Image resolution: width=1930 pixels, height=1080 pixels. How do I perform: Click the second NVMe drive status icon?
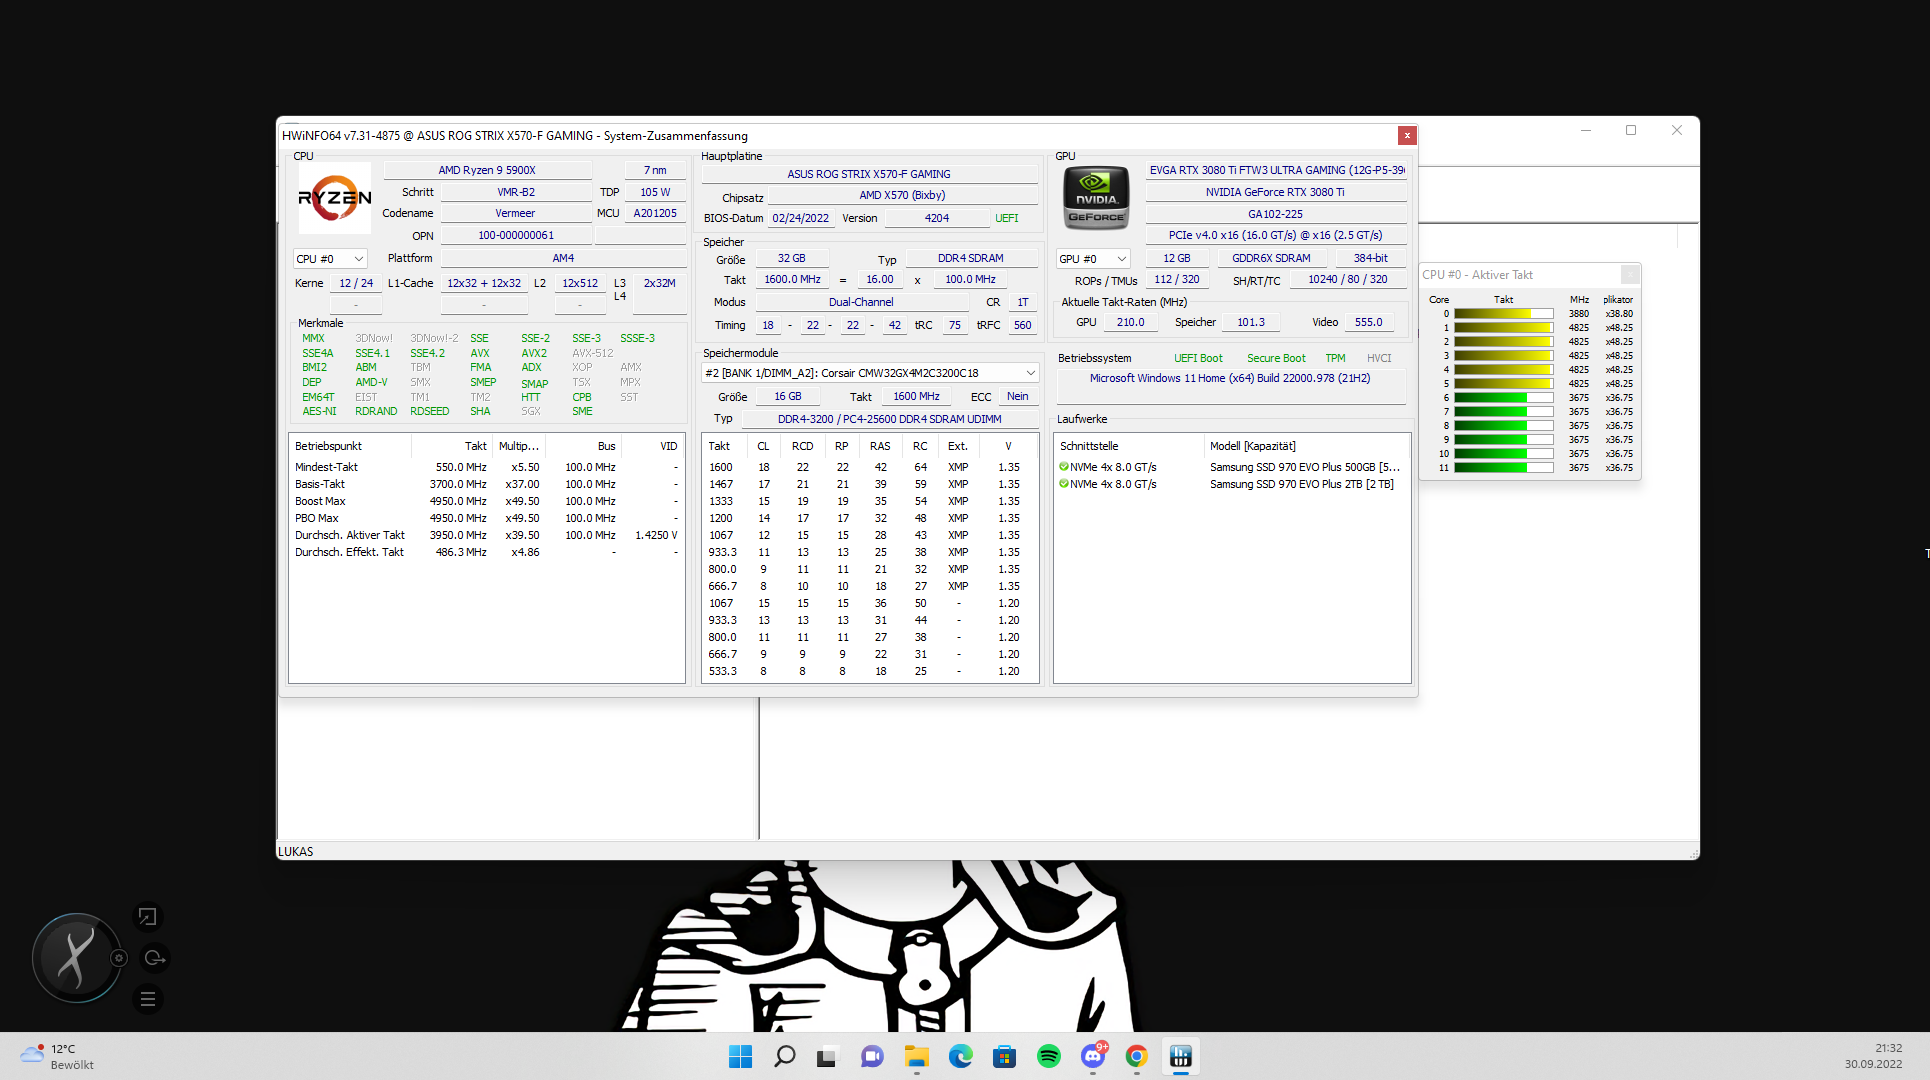(1064, 484)
